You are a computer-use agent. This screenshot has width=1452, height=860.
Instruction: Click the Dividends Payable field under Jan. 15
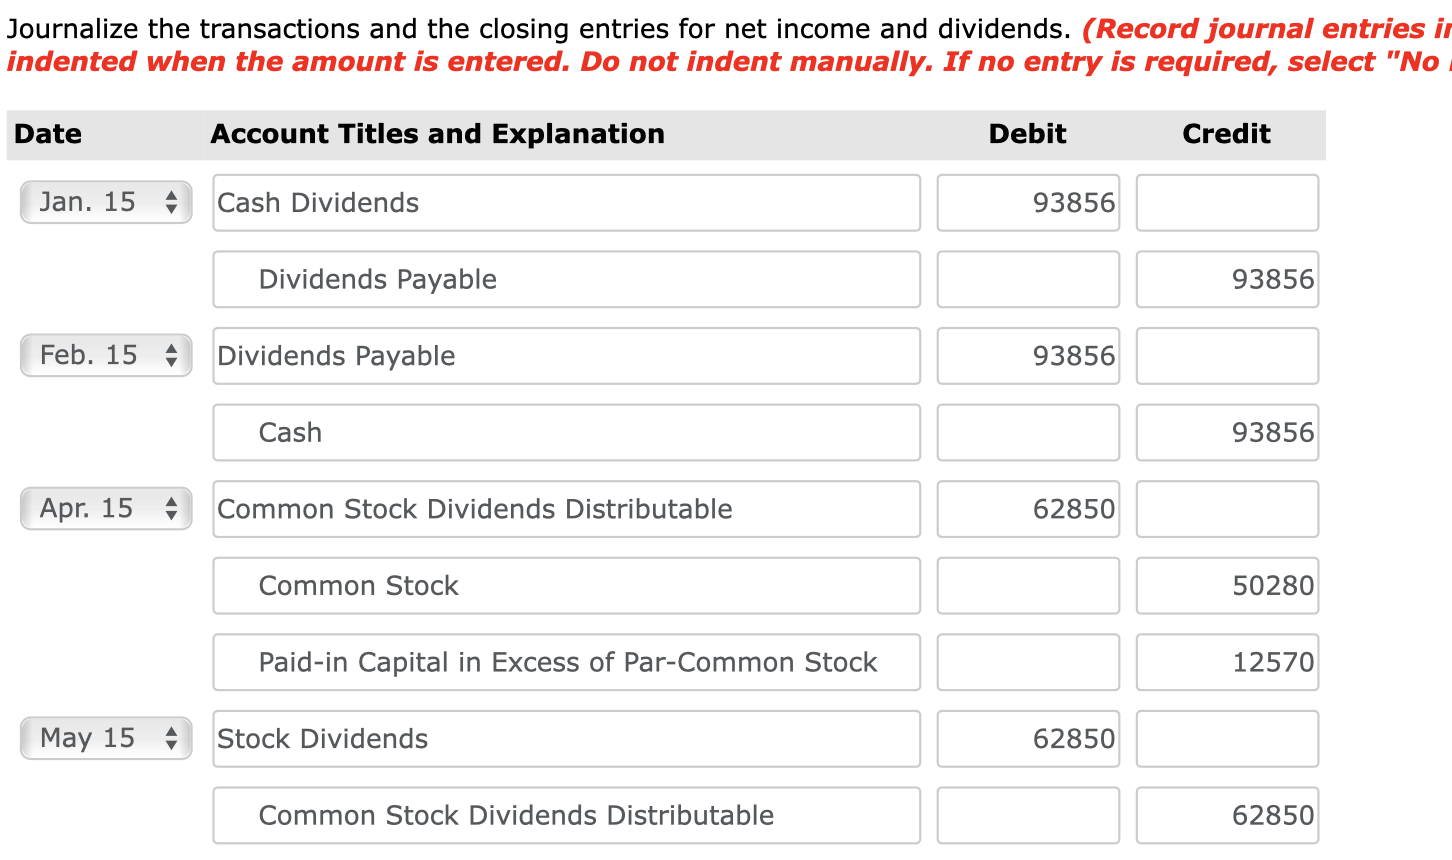click(x=565, y=279)
